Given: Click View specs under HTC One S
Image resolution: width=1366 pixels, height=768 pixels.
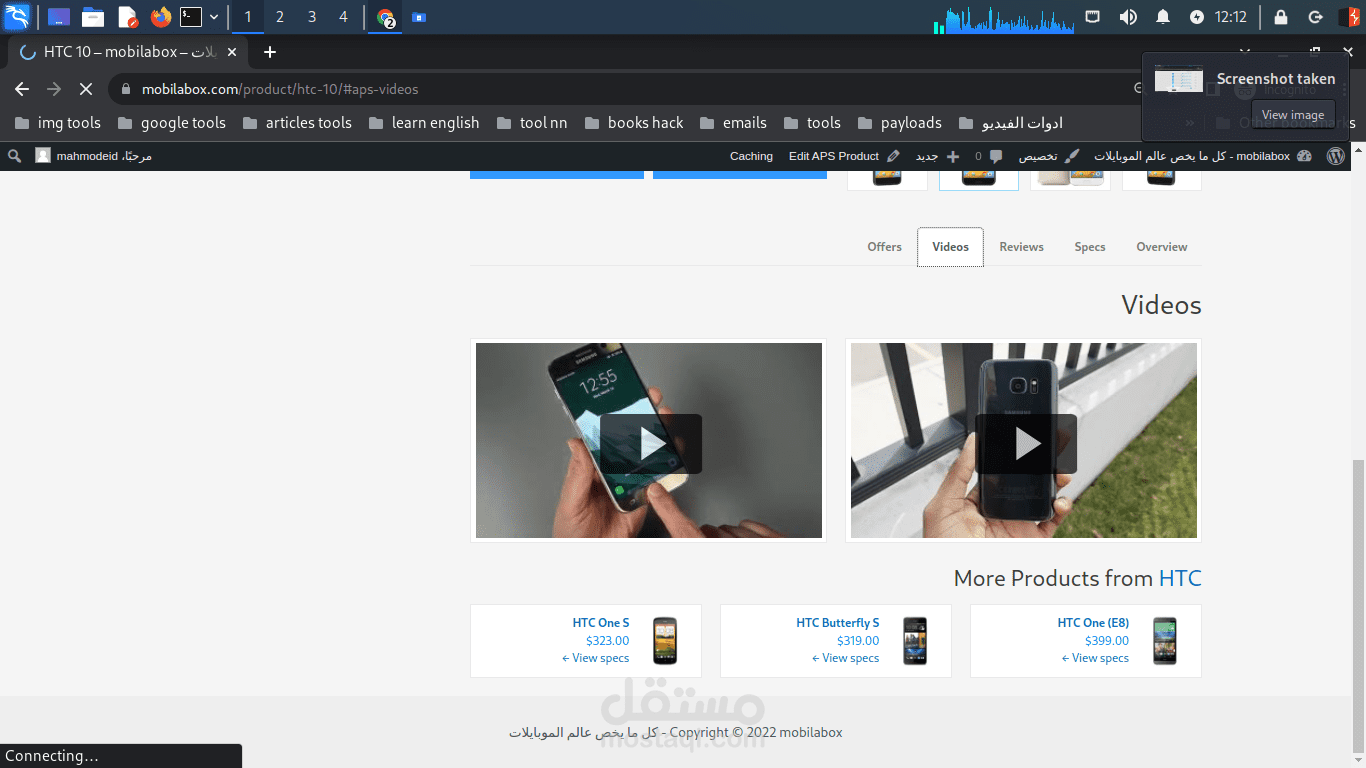Looking at the screenshot, I should pyautogui.click(x=596, y=658).
